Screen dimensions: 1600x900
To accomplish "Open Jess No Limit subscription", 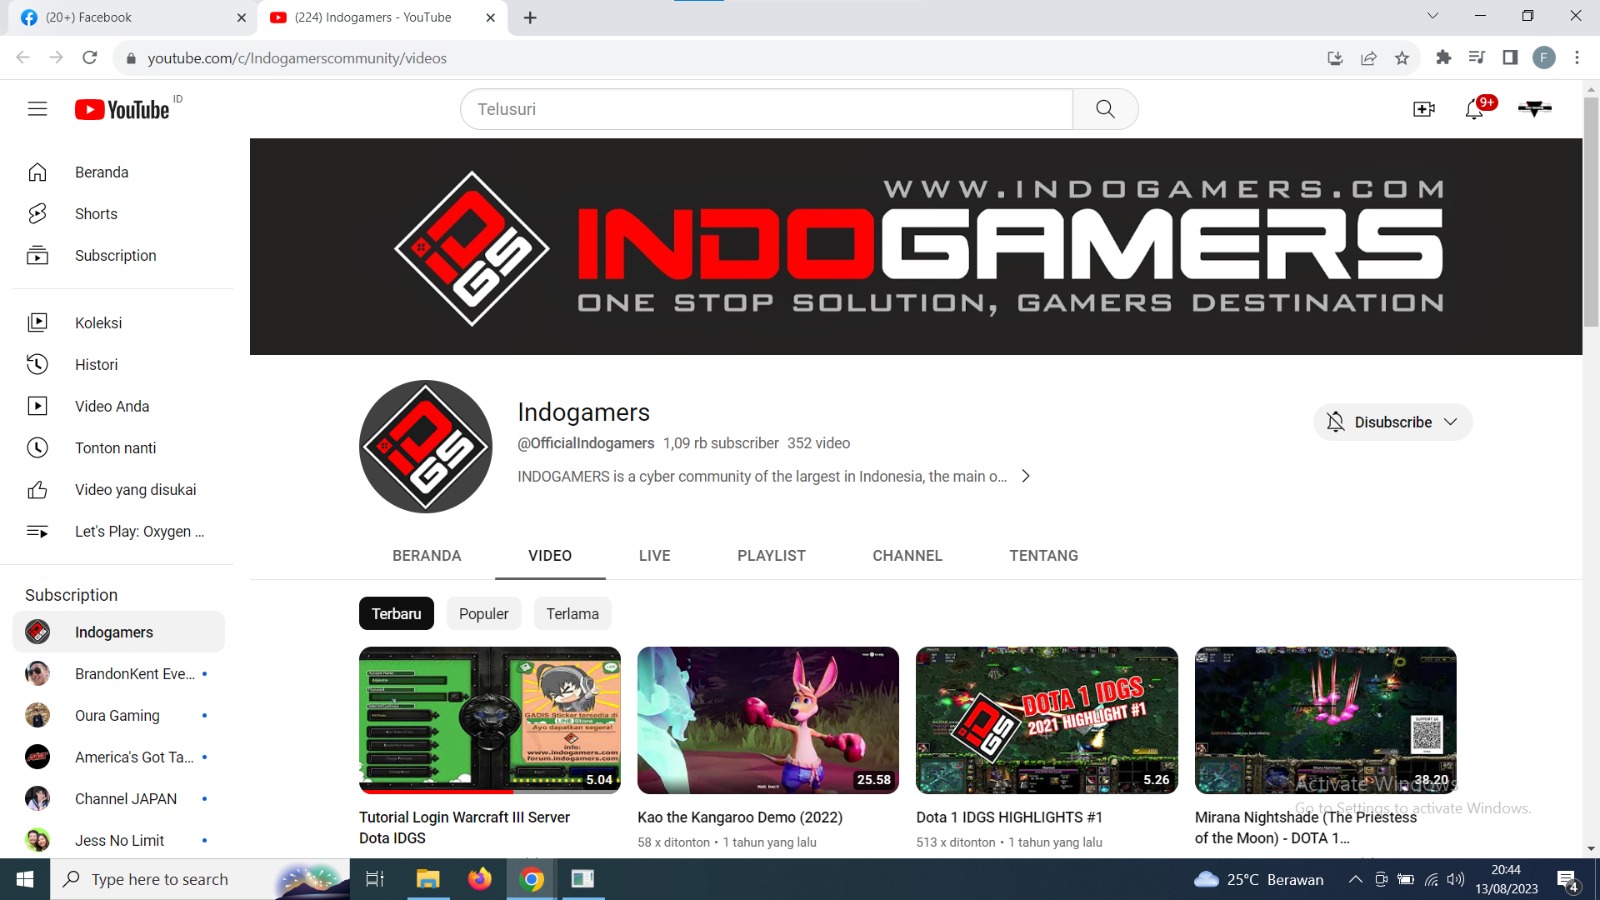I will [x=119, y=840].
